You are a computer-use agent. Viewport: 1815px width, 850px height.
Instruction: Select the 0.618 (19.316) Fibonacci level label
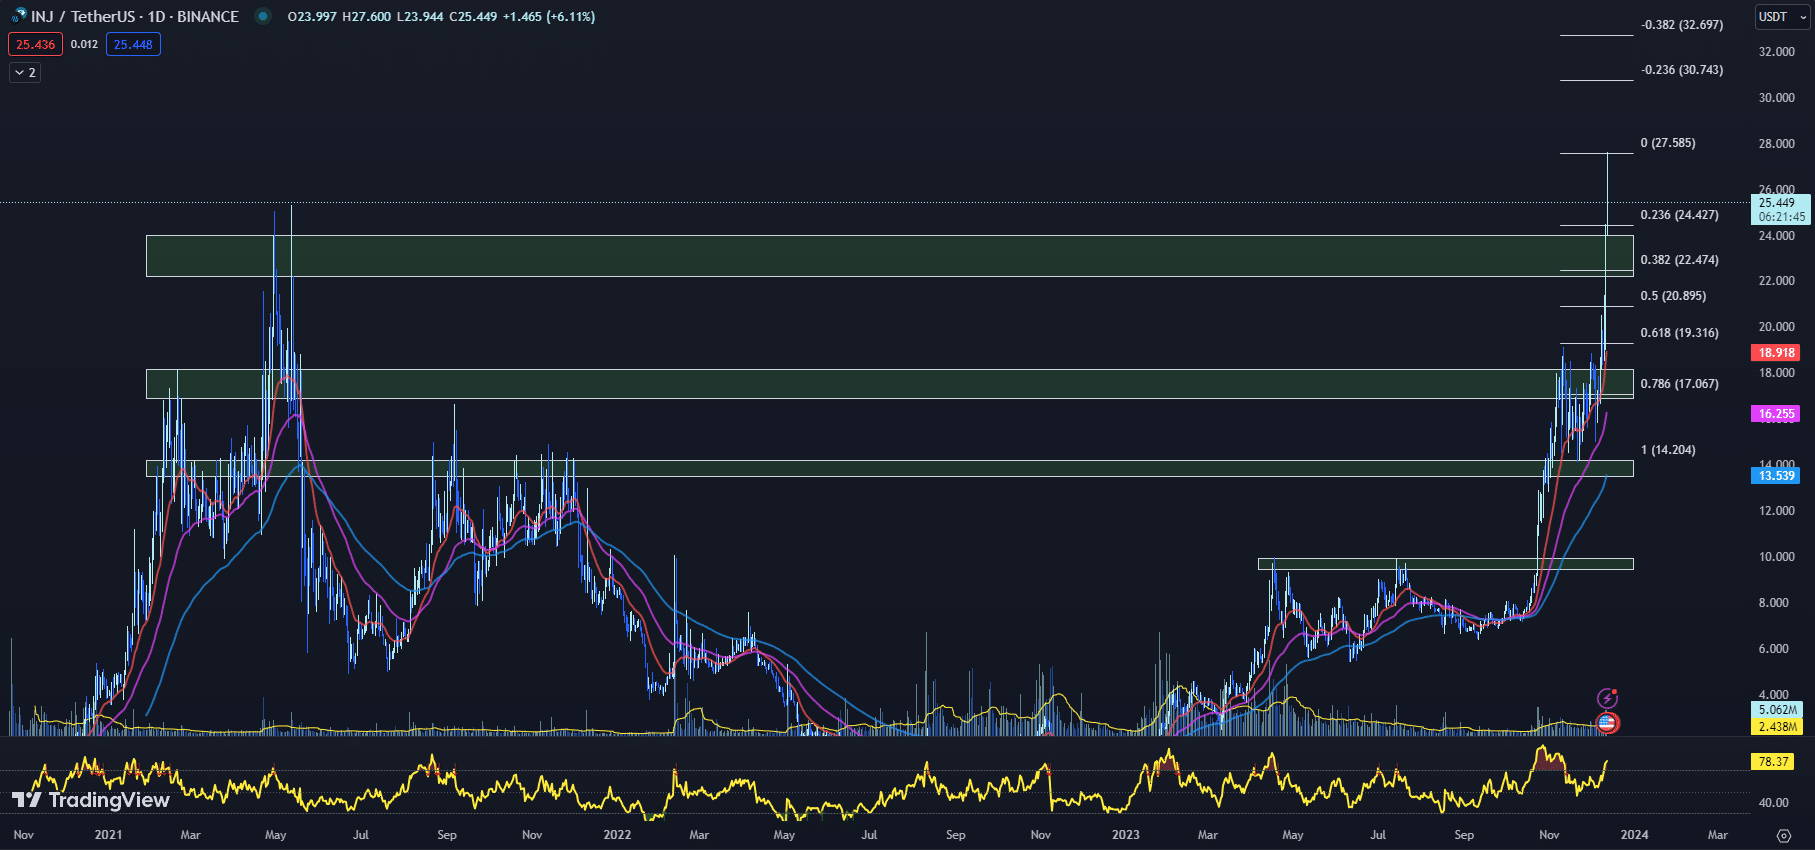coord(1679,333)
